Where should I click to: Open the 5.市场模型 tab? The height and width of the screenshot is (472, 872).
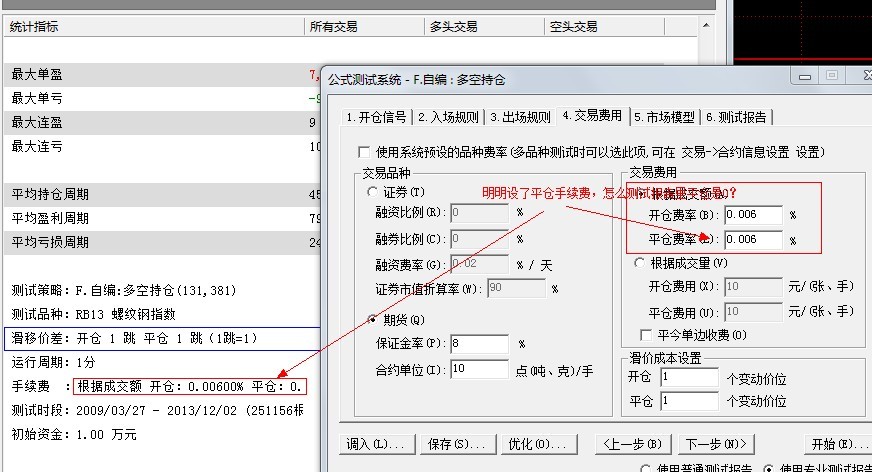[x=665, y=117]
